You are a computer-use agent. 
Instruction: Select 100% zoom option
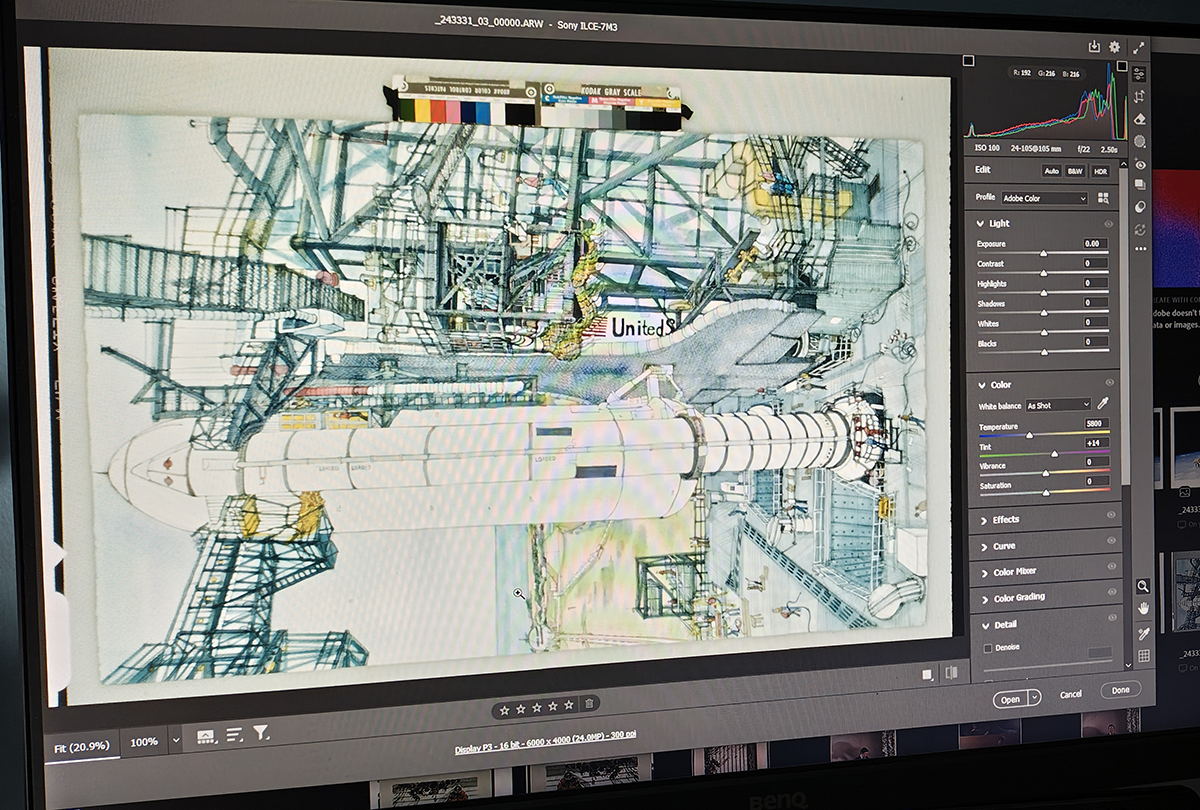[x=144, y=742]
